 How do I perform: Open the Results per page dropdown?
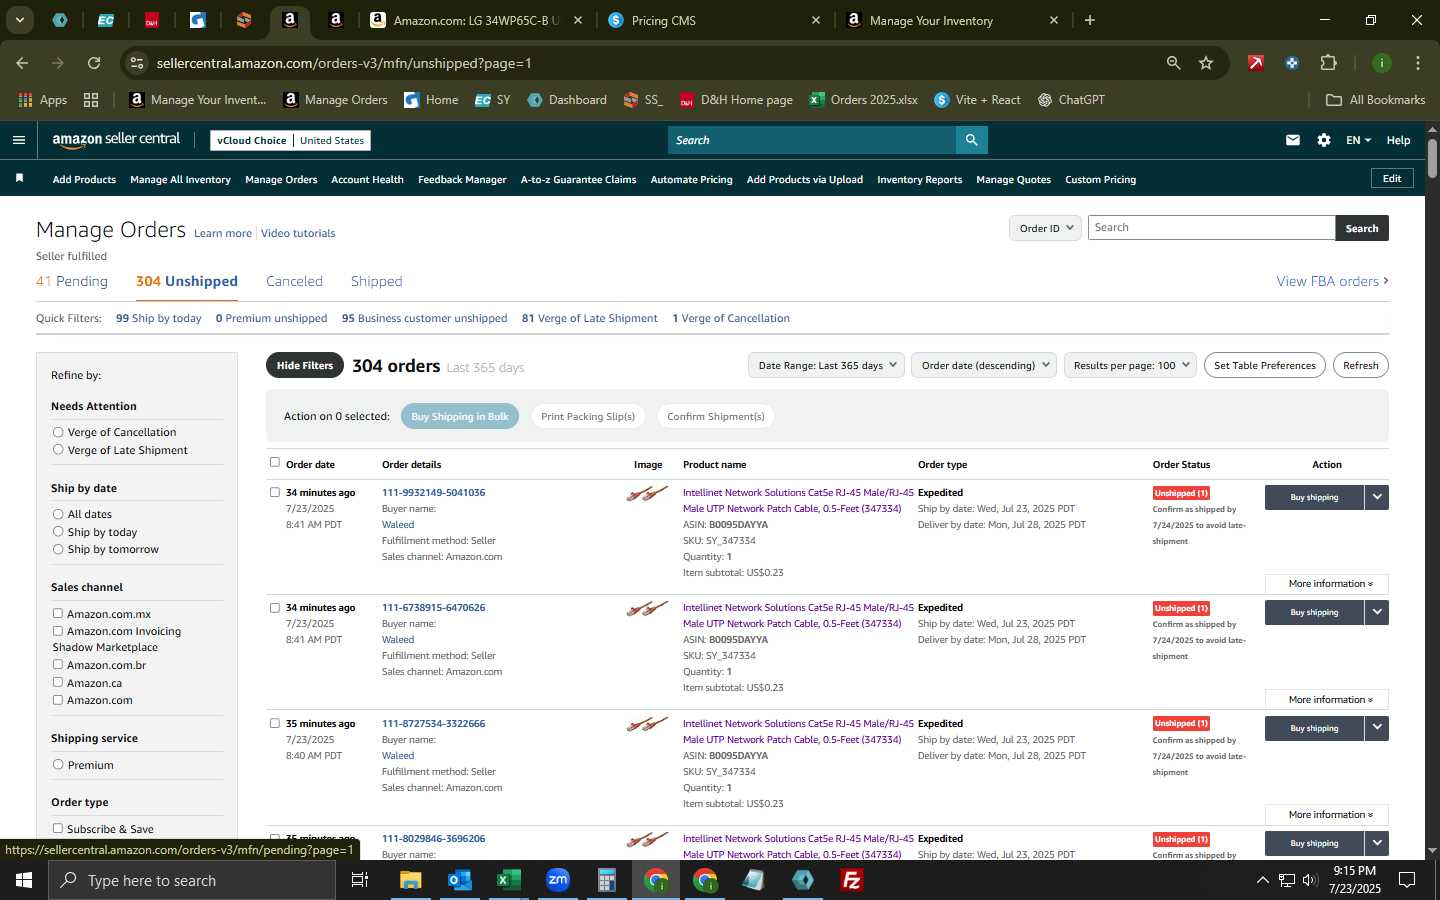pyautogui.click(x=1130, y=365)
